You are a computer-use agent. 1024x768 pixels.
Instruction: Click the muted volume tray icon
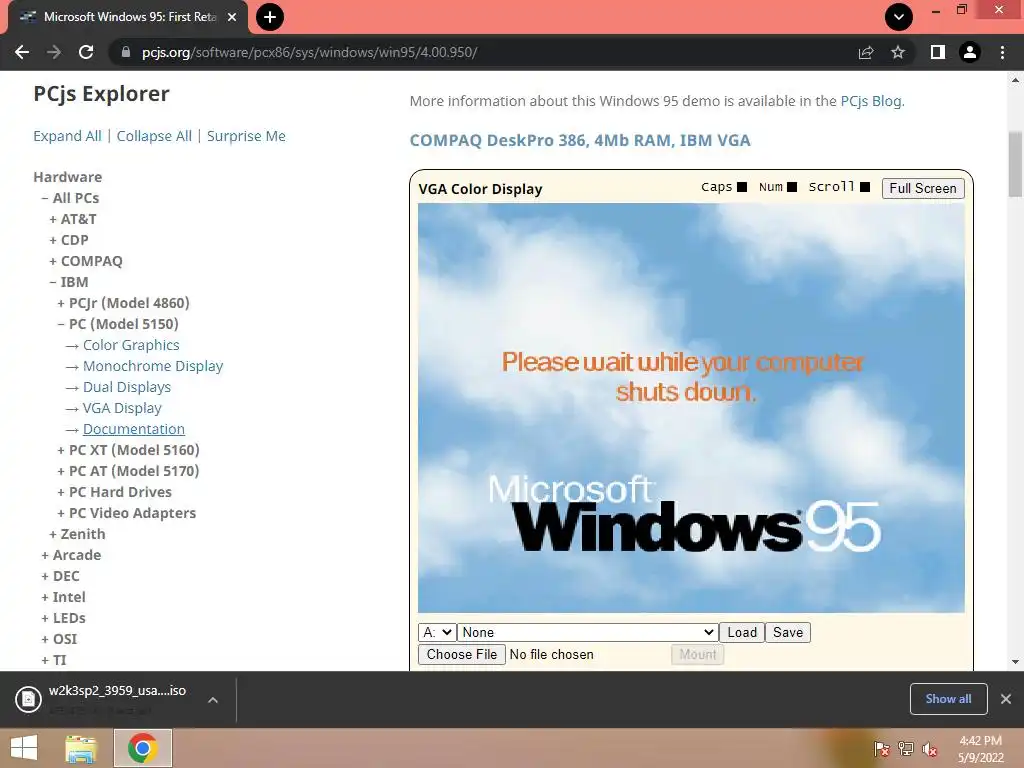coord(930,749)
